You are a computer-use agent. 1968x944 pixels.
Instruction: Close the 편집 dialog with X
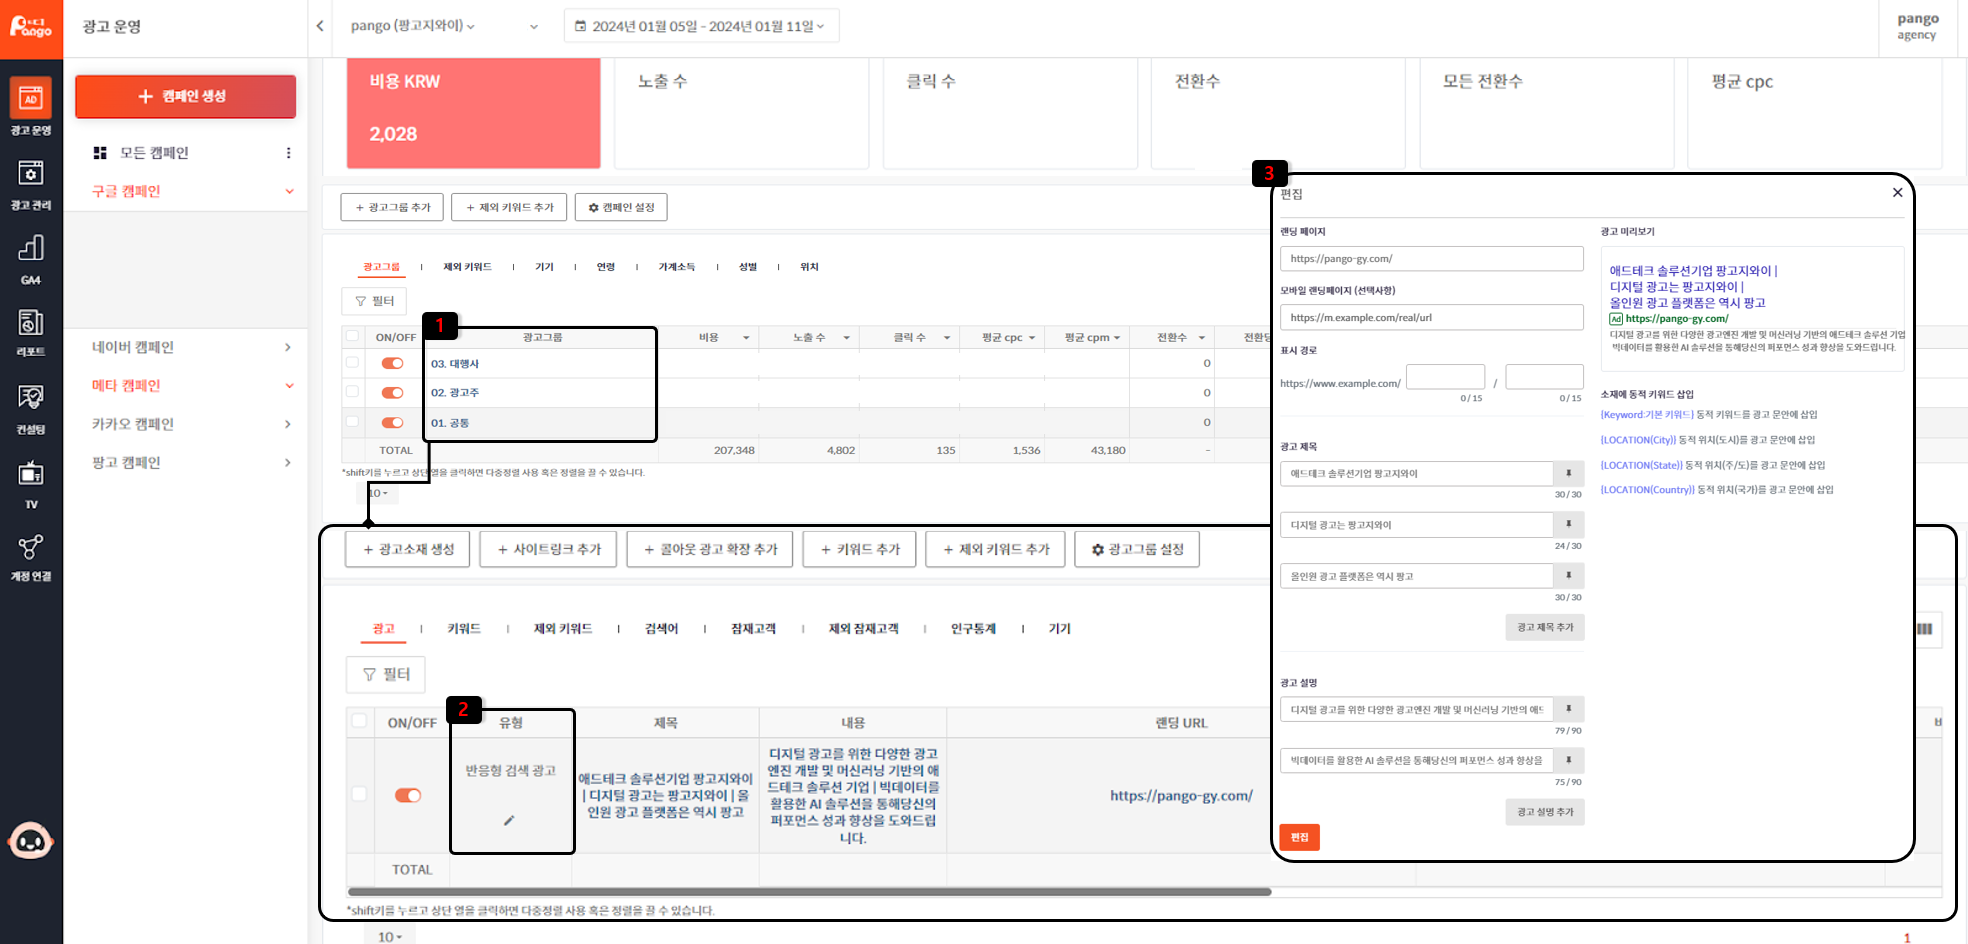click(1897, 192)
